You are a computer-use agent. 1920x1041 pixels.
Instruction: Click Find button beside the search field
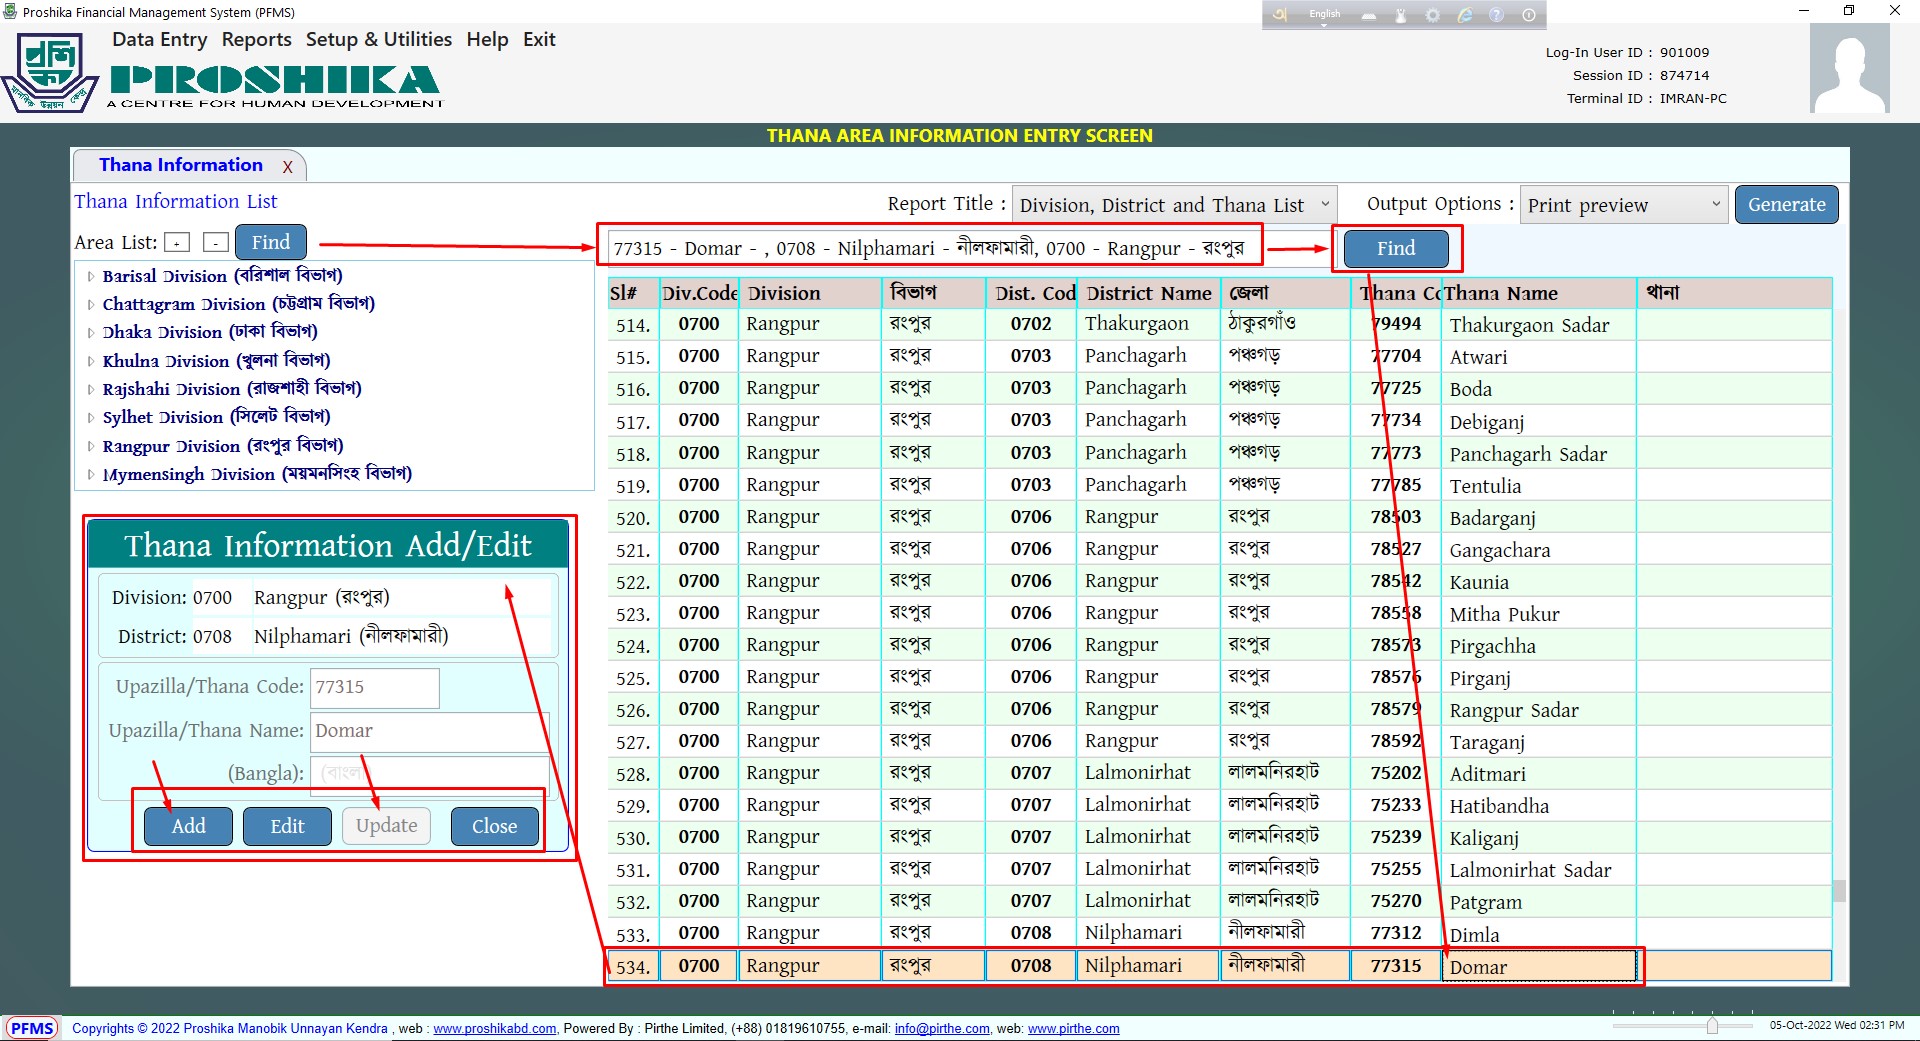(1396, 248)
